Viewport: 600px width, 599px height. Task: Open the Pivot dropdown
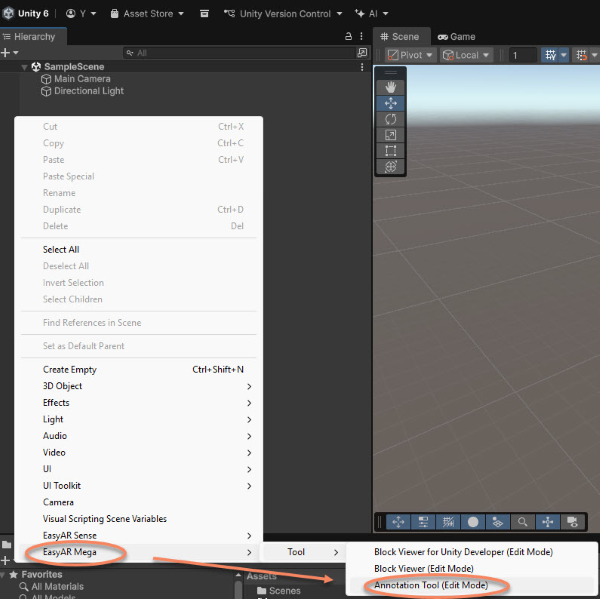(x=410, y=55)
